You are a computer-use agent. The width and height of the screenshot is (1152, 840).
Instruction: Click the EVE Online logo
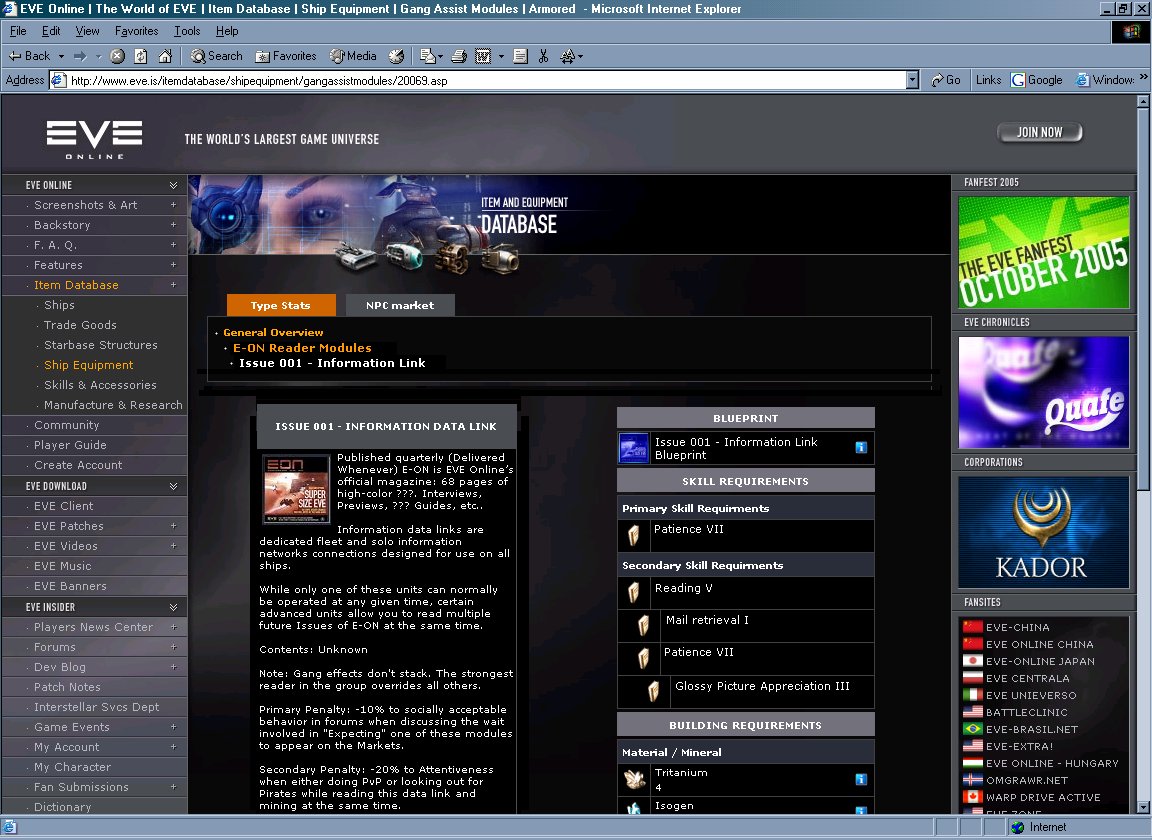[x=95, y=140]
